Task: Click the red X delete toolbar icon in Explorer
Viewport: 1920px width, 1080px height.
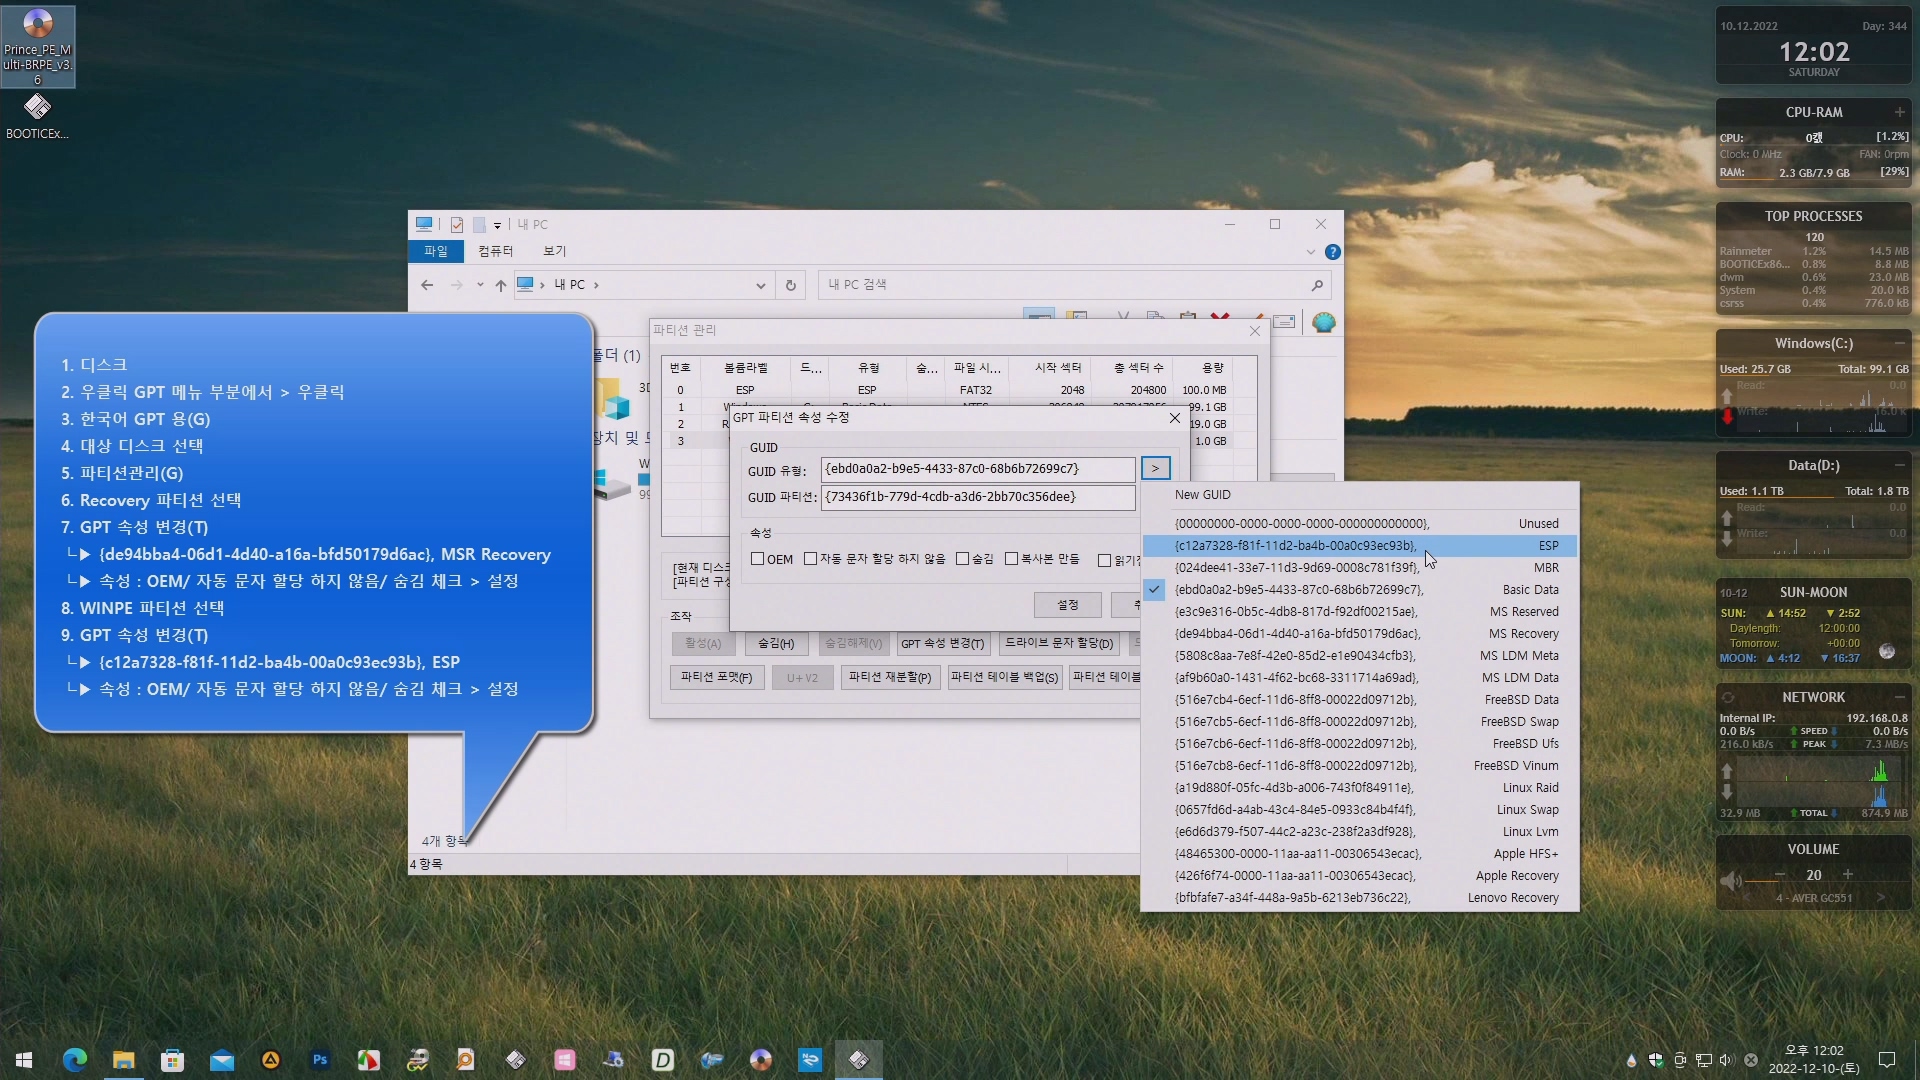Action: [1220, 319]
